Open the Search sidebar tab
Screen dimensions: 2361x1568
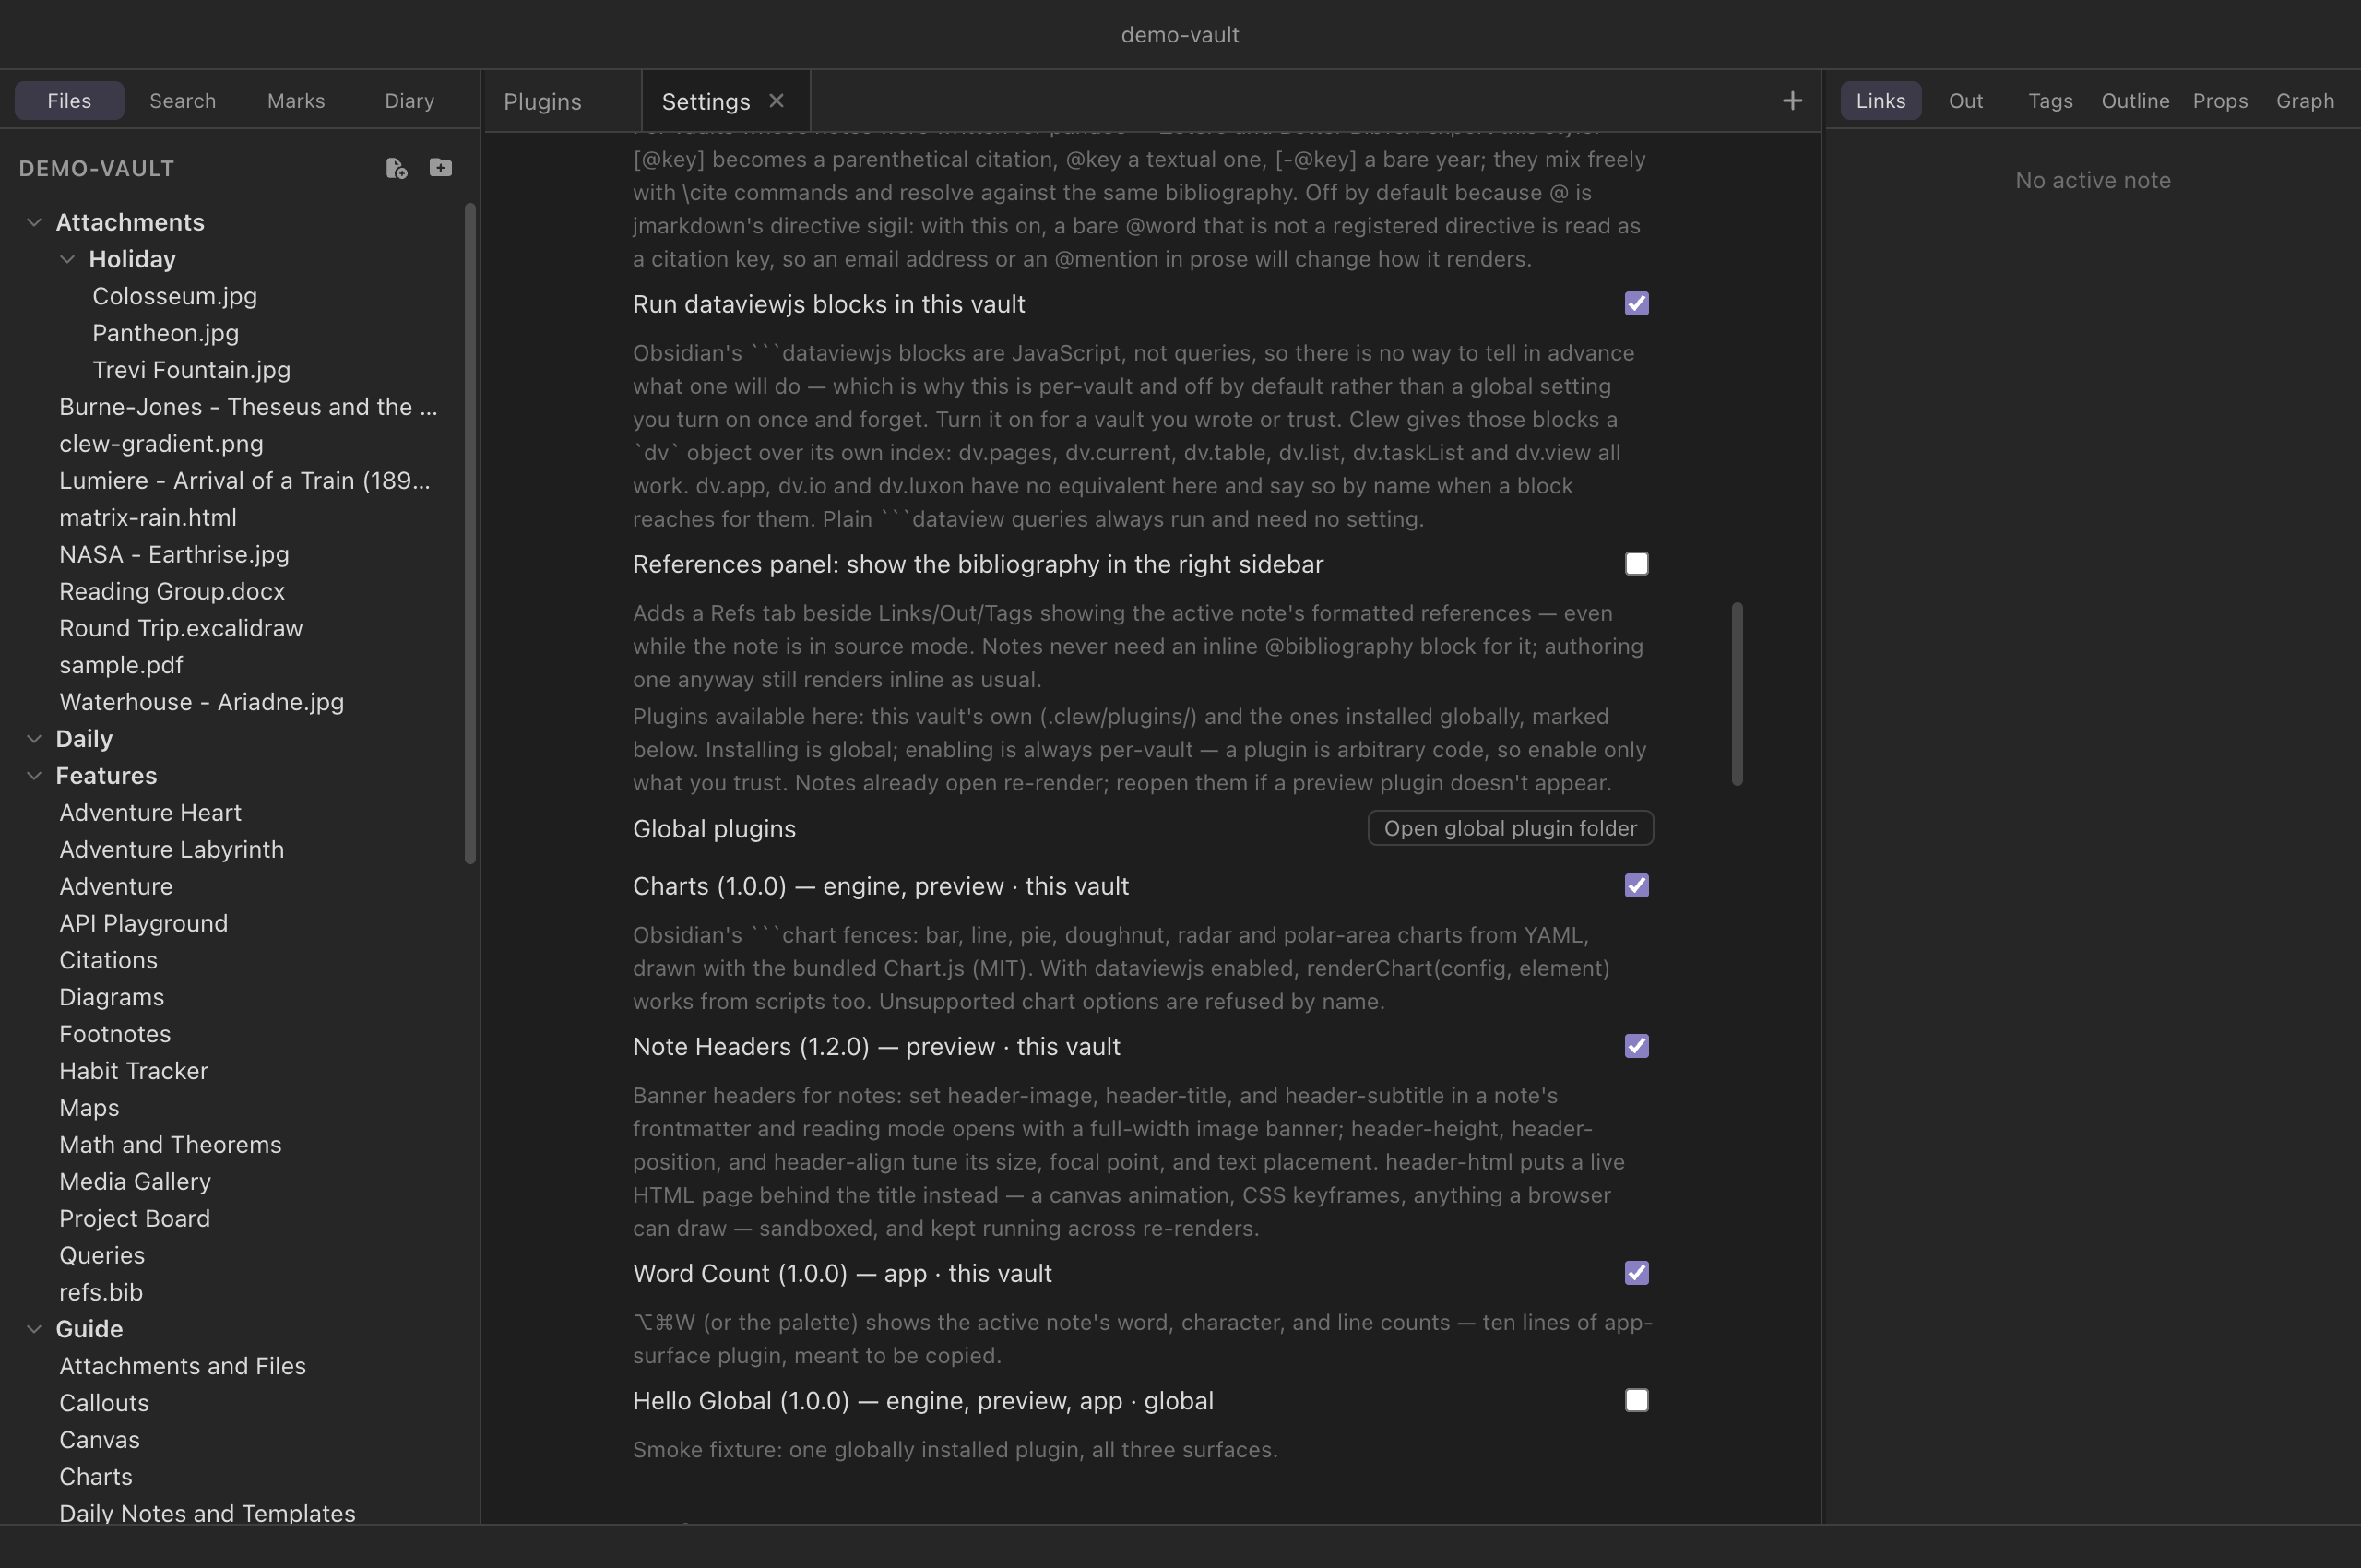[183, 100]
